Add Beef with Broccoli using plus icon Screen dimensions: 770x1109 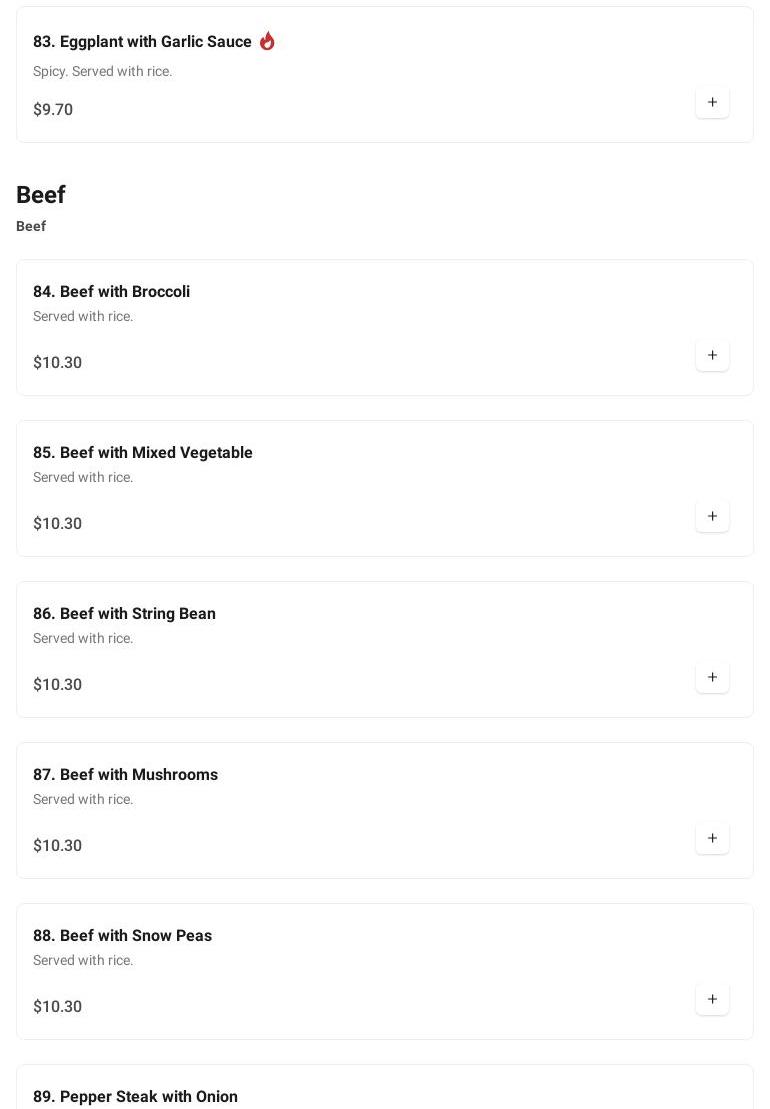pos(712,355)
